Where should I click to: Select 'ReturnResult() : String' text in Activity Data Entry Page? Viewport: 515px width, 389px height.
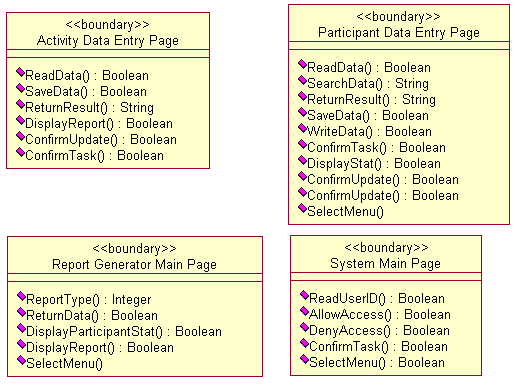[x=89, y=108]
